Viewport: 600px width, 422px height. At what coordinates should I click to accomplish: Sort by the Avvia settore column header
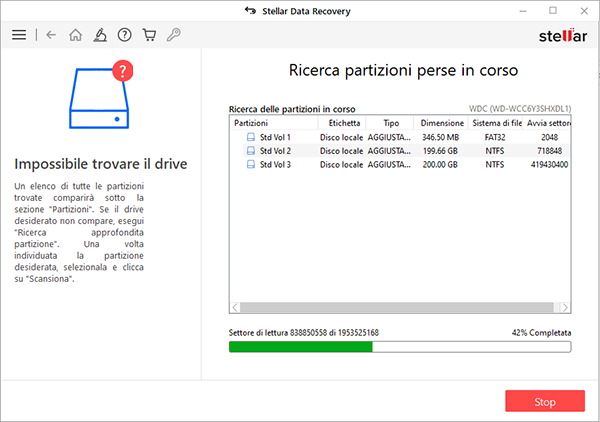point(547,123)
